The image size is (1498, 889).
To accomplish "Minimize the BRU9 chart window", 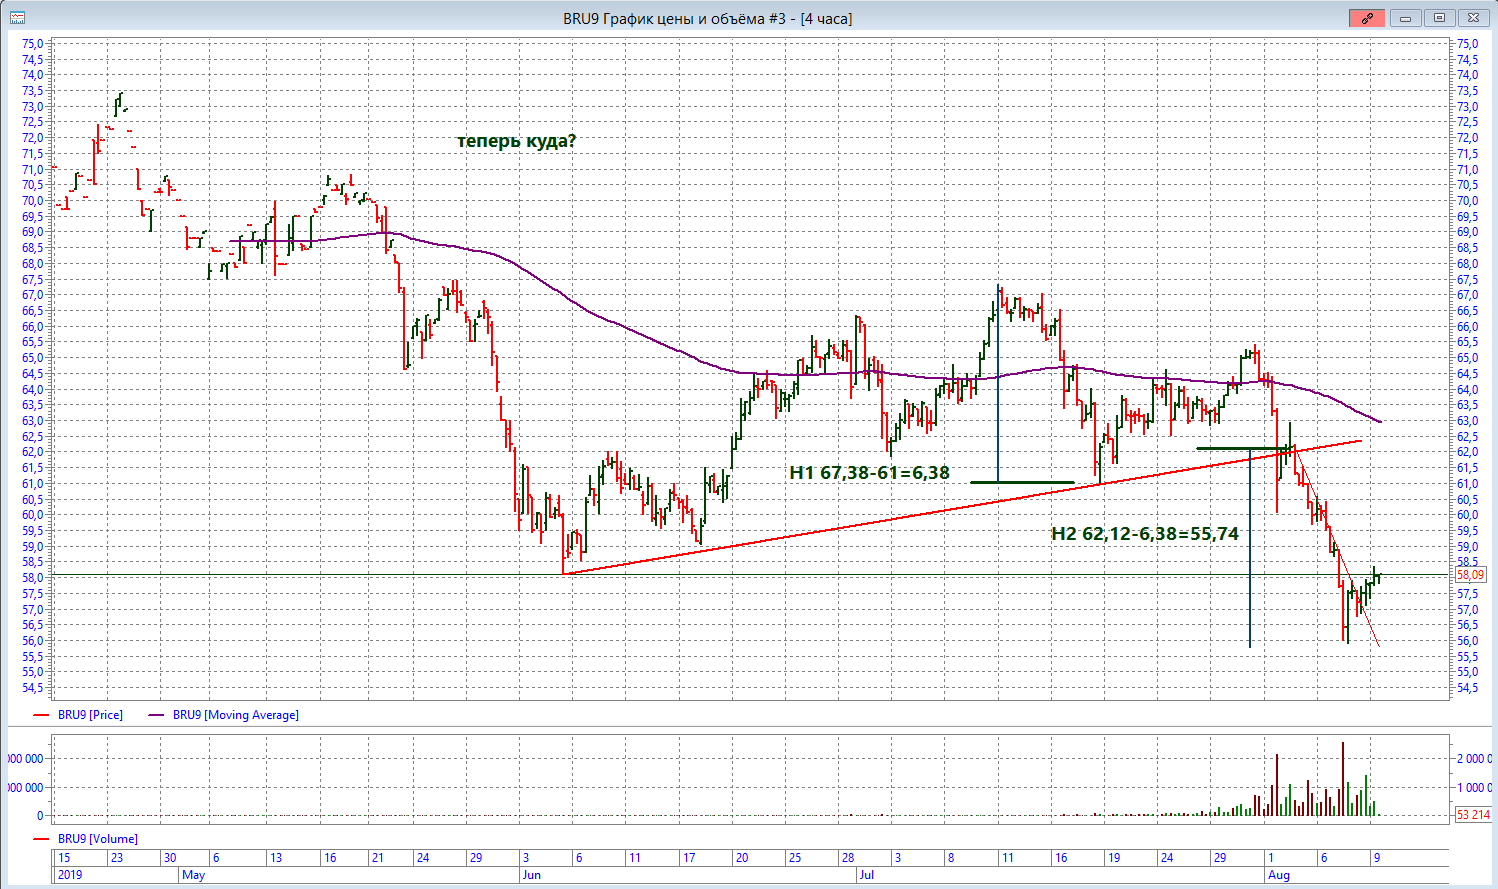I will (1406, 18).
